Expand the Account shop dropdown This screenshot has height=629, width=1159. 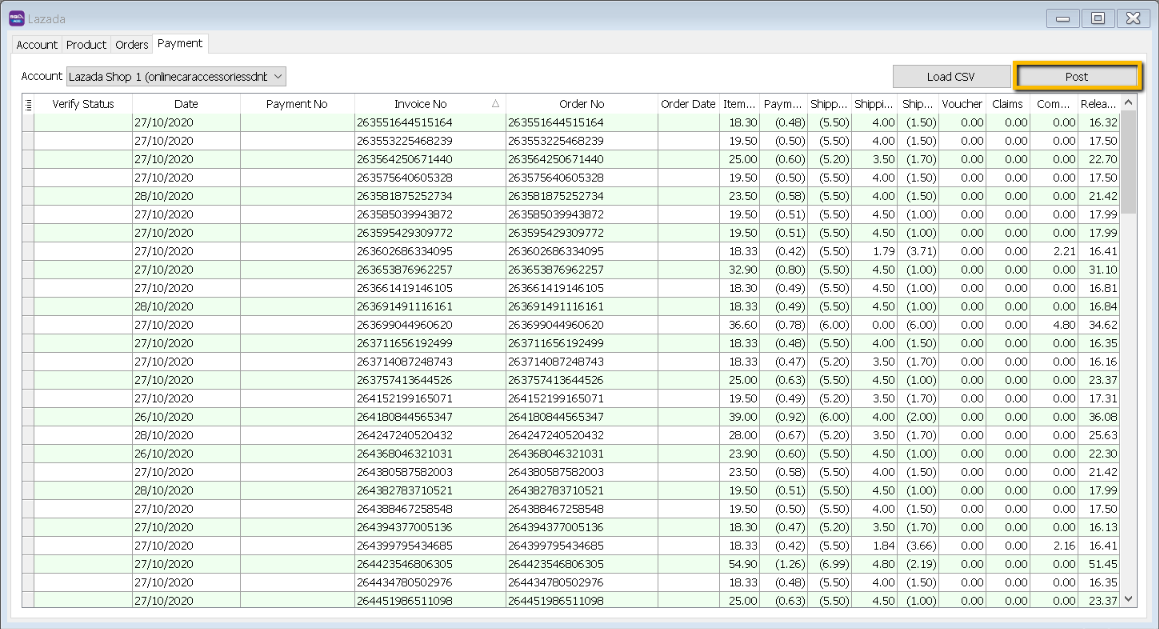[x=278, y=76]
